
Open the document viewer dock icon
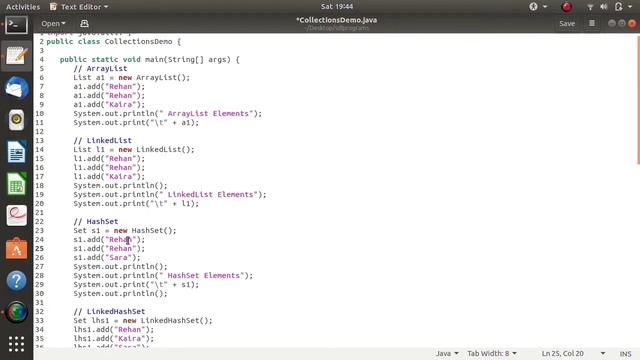[x=16, y=216]
